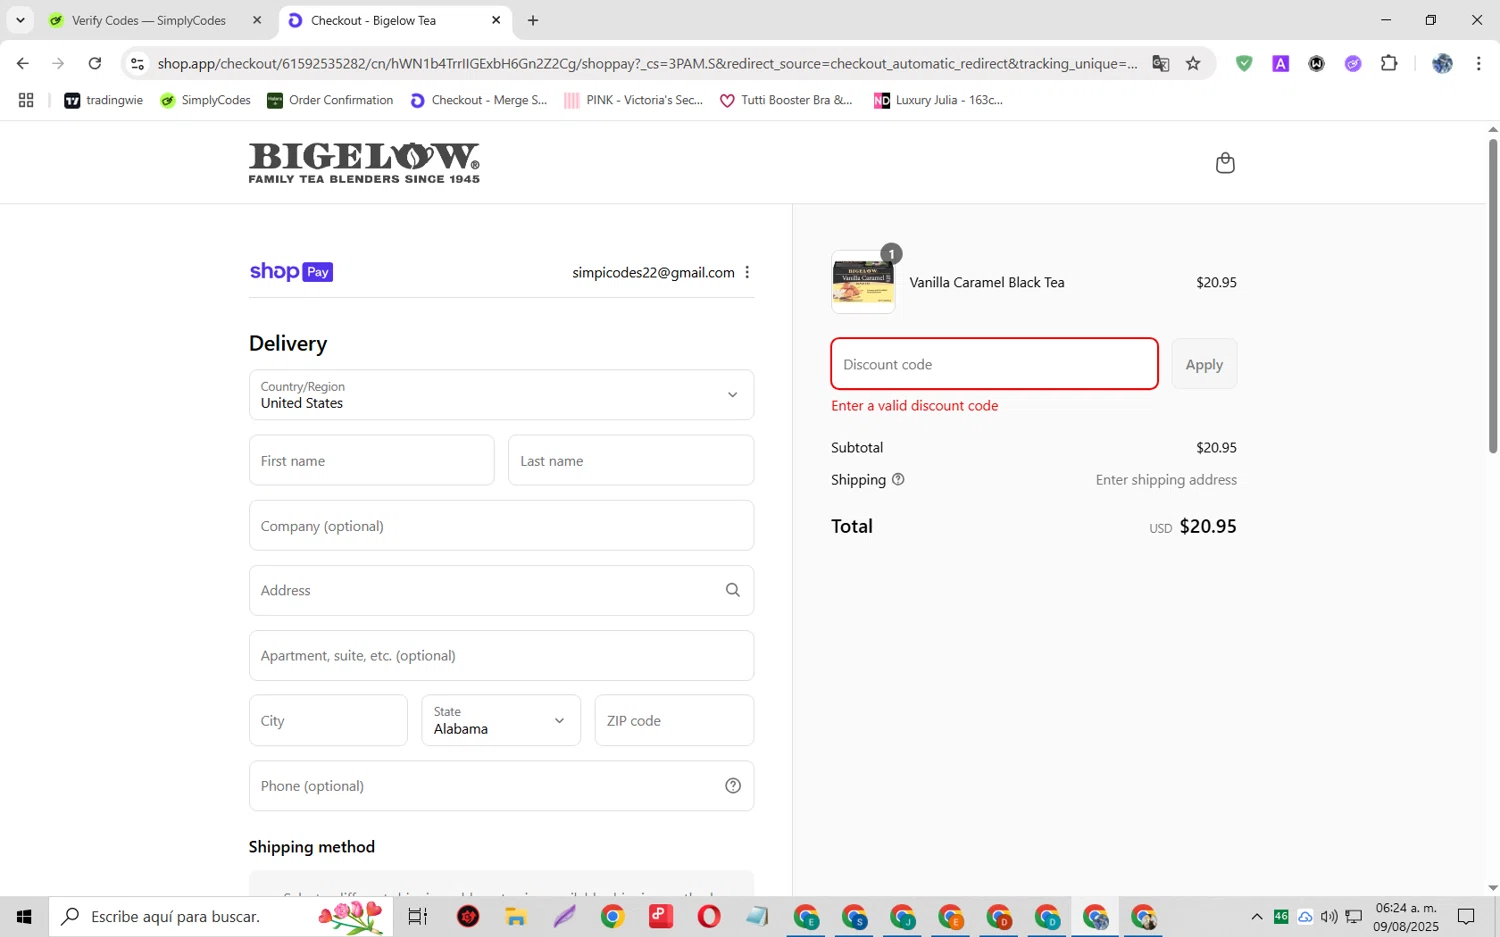
Task: Click the Apply discount button
Action: 1204,364
